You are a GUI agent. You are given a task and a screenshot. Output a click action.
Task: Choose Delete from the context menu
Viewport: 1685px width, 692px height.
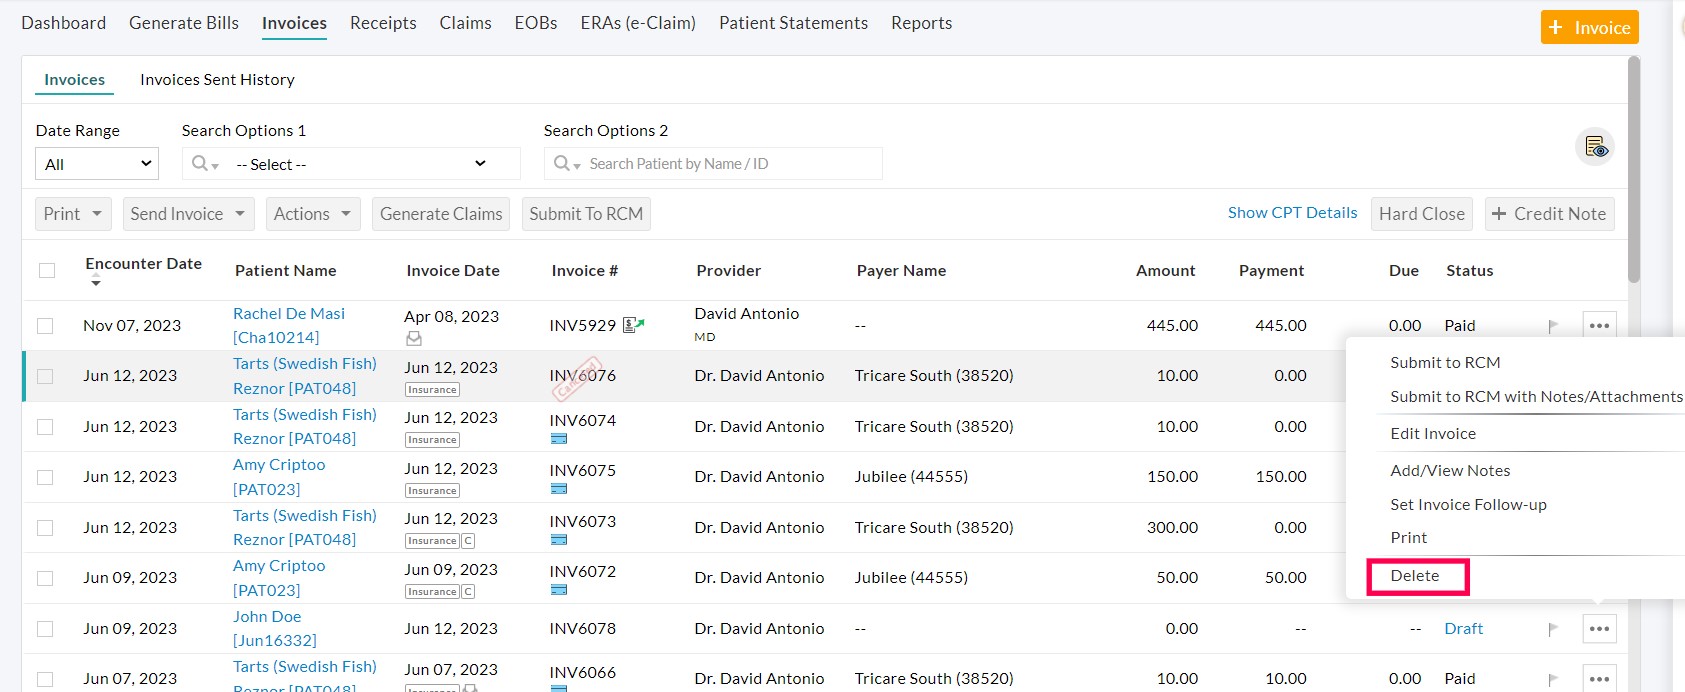click(x=1415, y=576)
